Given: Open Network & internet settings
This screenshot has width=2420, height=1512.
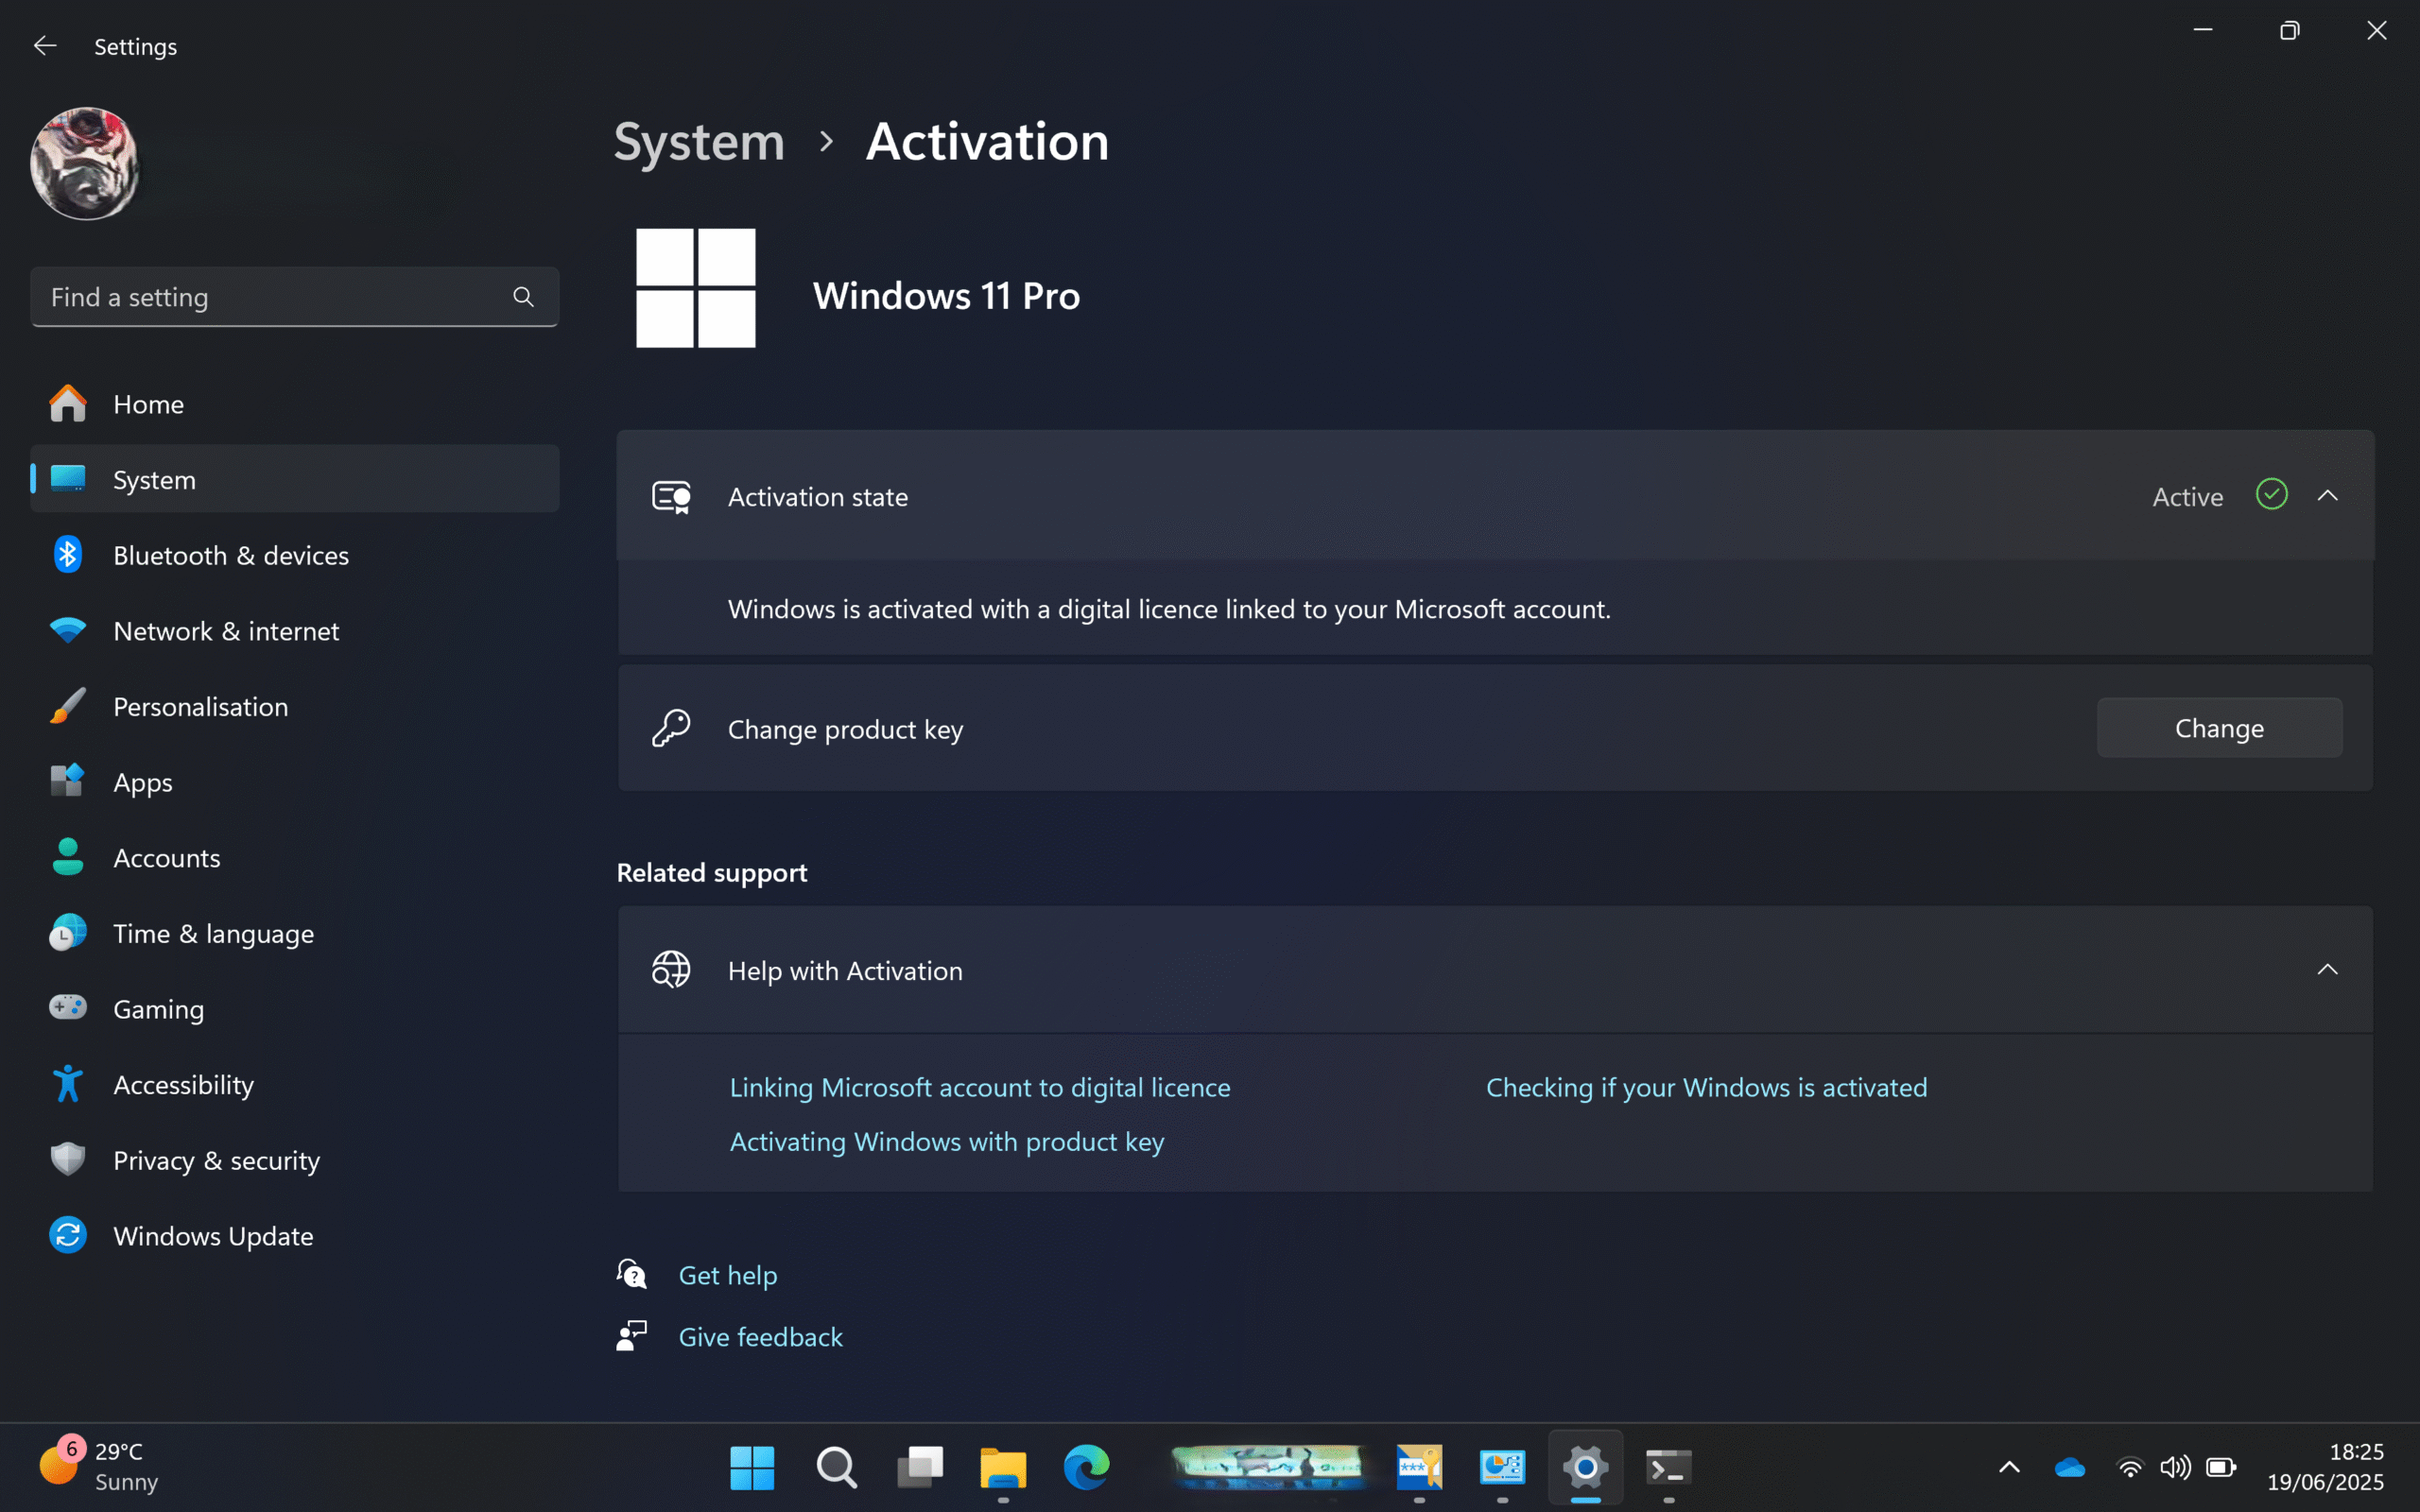Looking at the screenshot, I should pyautogui.click(x=294, y=631).
